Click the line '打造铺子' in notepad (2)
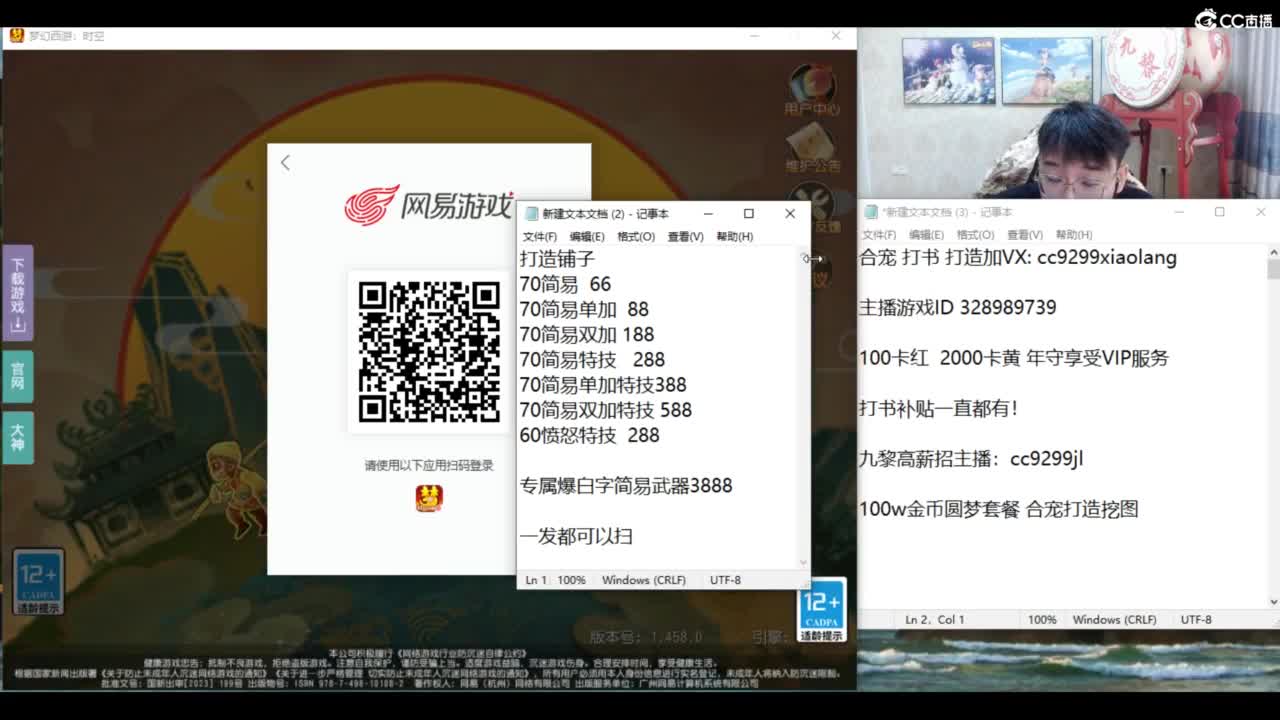 (557, 259)
